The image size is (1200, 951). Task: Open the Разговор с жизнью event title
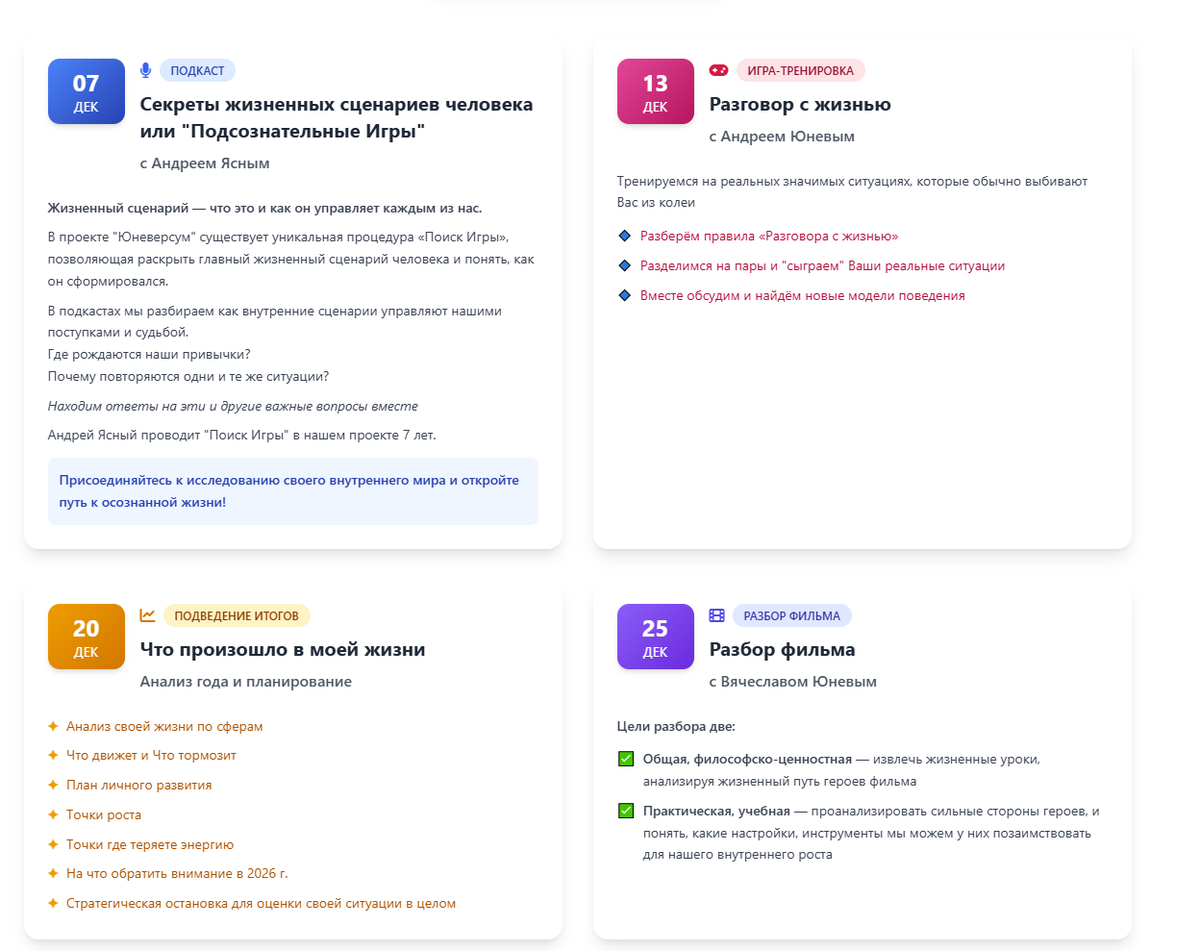[800, 104]
